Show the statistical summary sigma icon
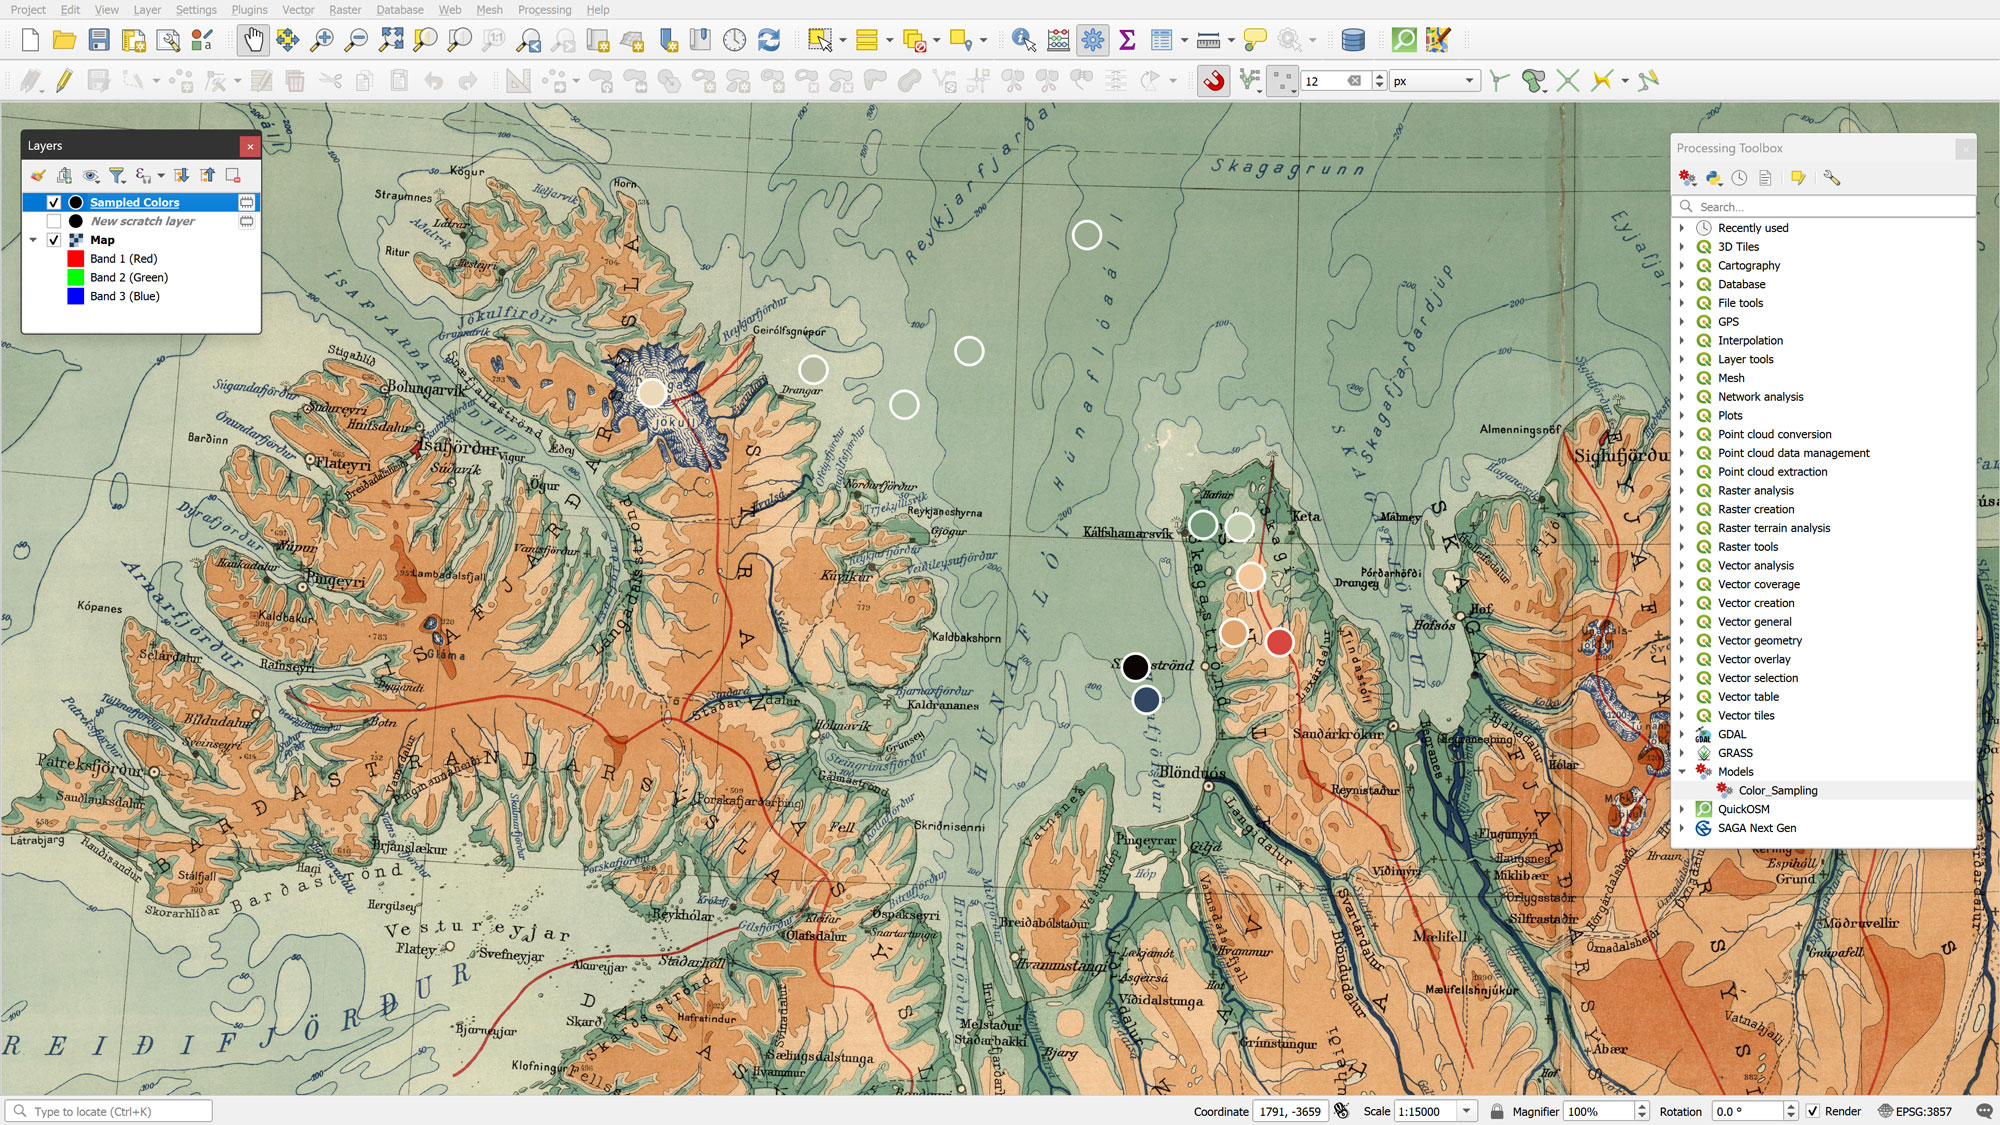This screenshot has height=1125, width=2000. (x=1127, y=40)
